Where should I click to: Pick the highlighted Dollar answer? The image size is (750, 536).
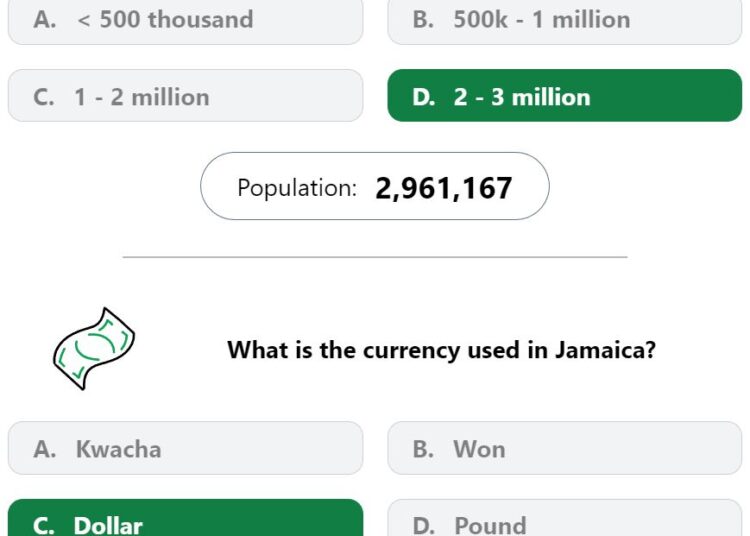click(x=186, y=518)
